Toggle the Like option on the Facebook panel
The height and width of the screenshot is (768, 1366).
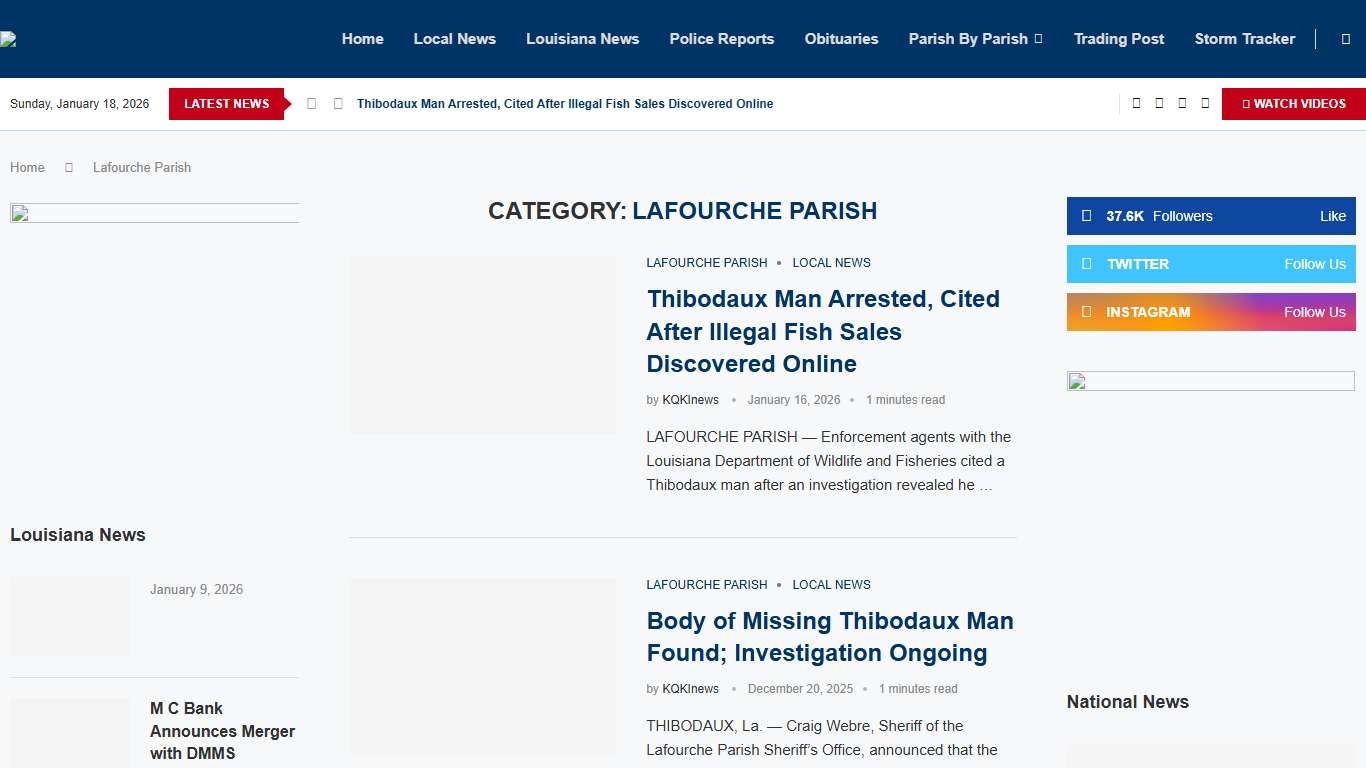(1333, 216)
